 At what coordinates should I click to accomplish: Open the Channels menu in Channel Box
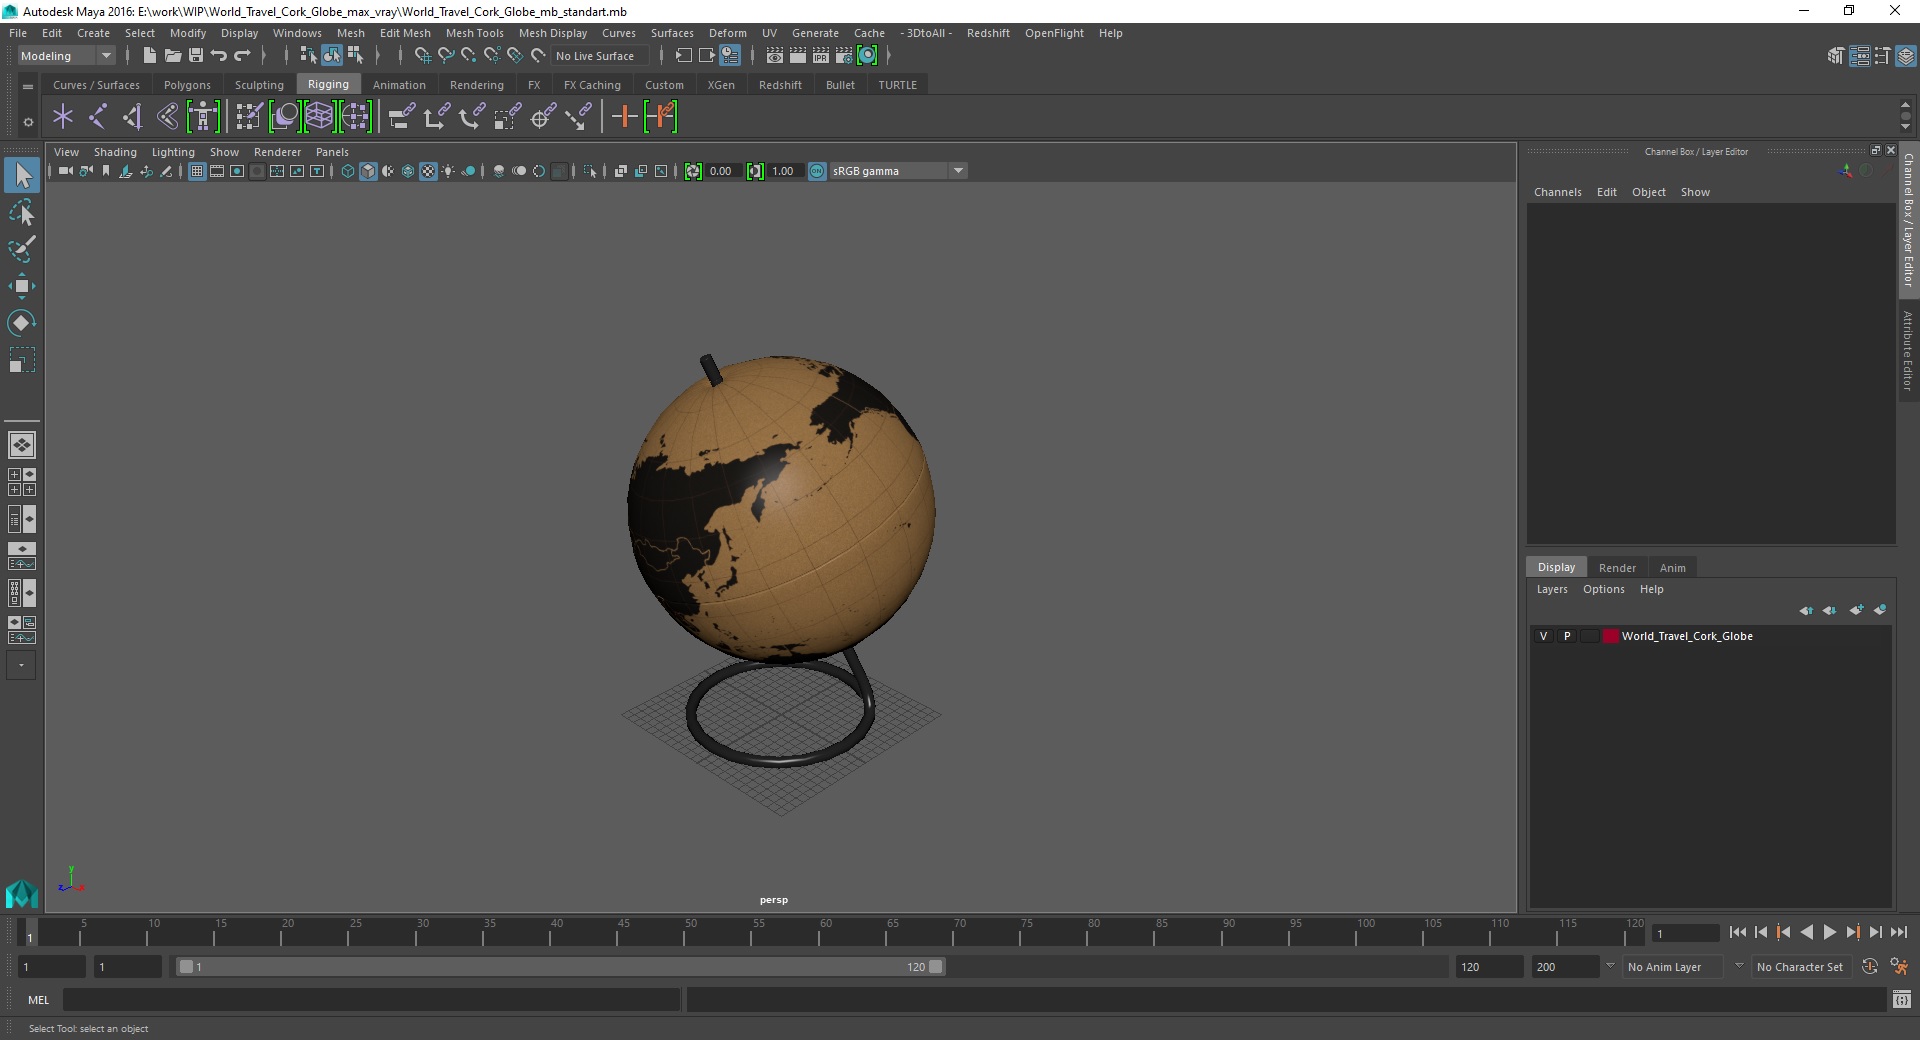click(x=1557, y=192)
